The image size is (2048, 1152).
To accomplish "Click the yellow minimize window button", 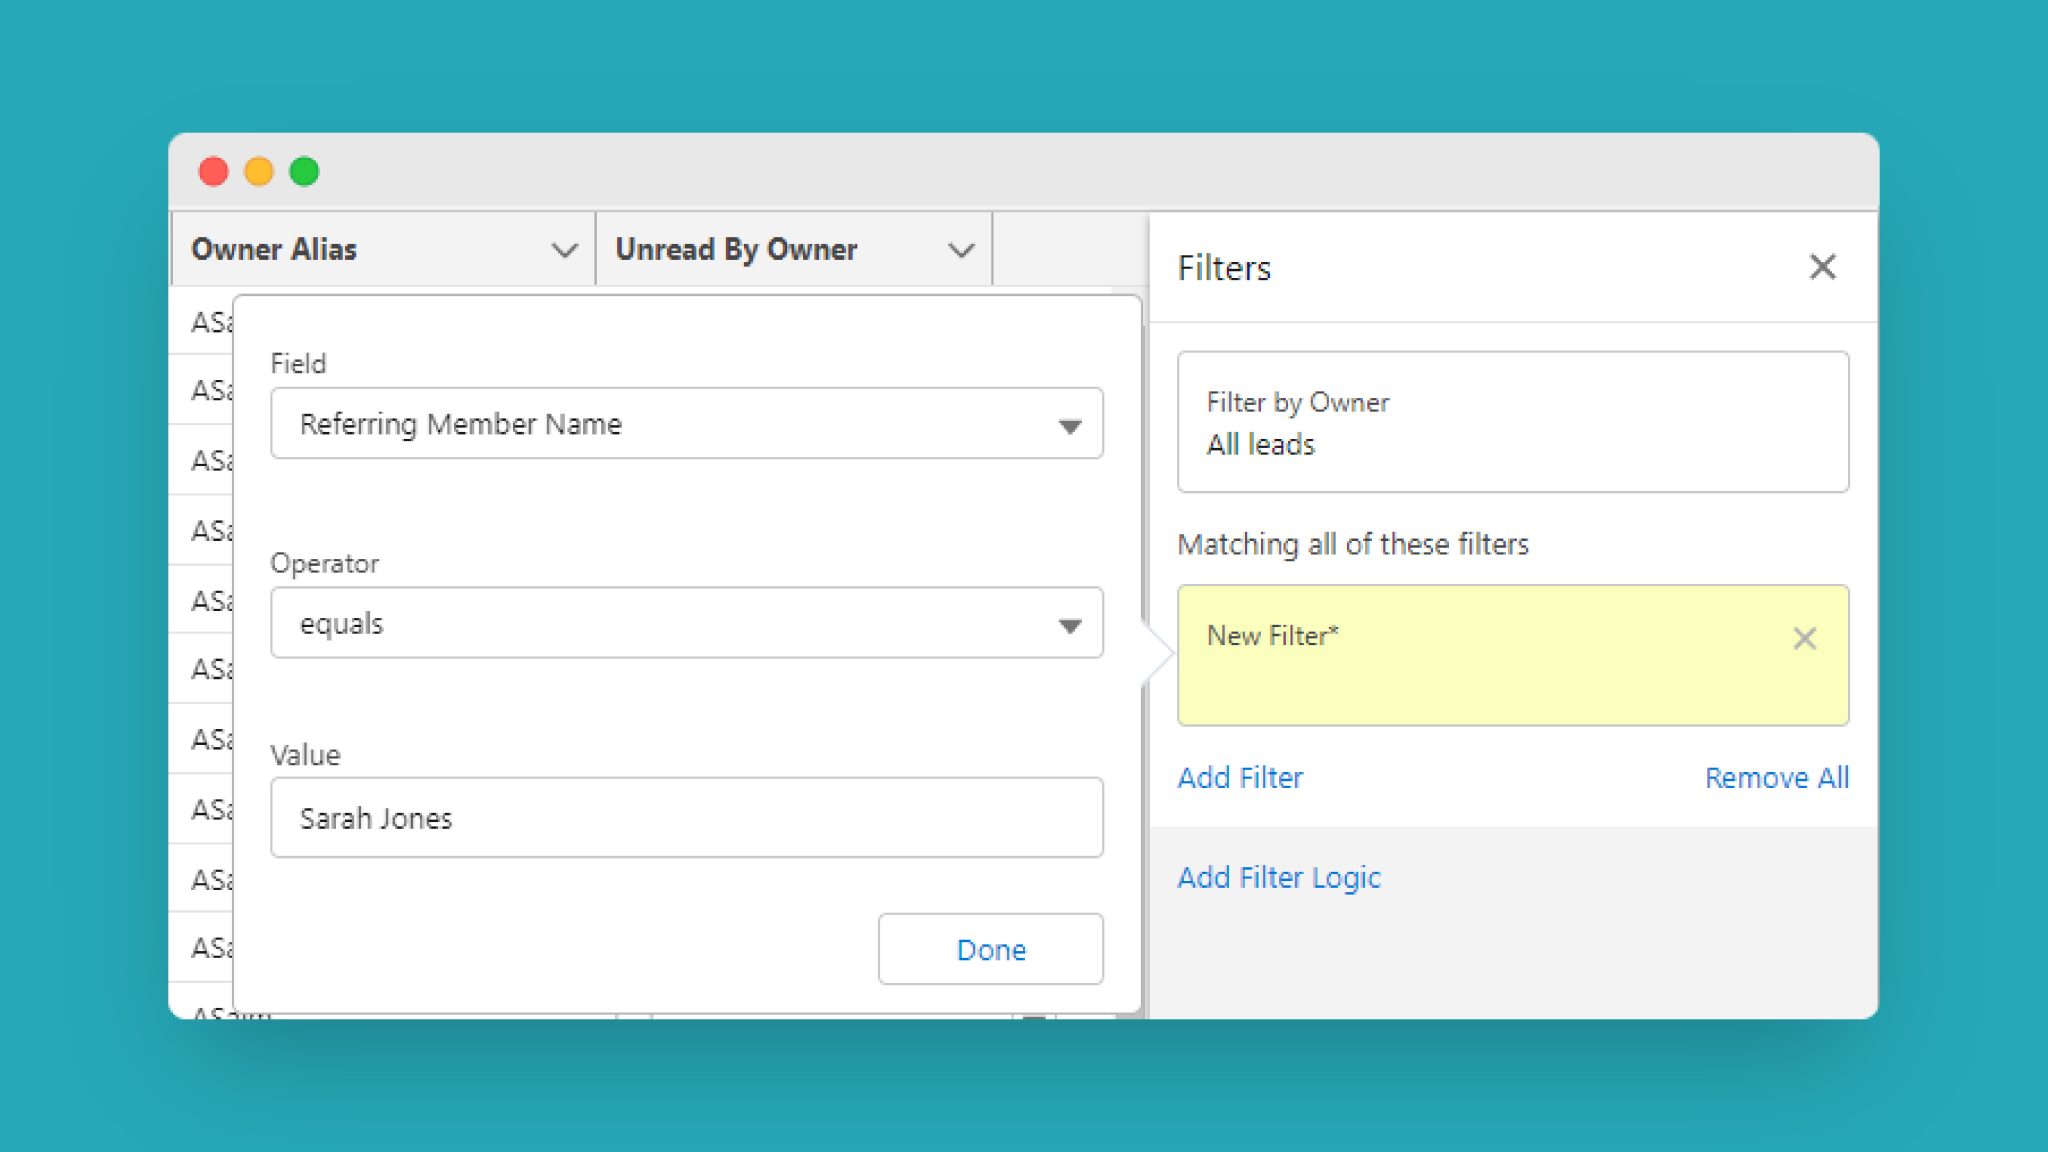I will coord(259,172).
